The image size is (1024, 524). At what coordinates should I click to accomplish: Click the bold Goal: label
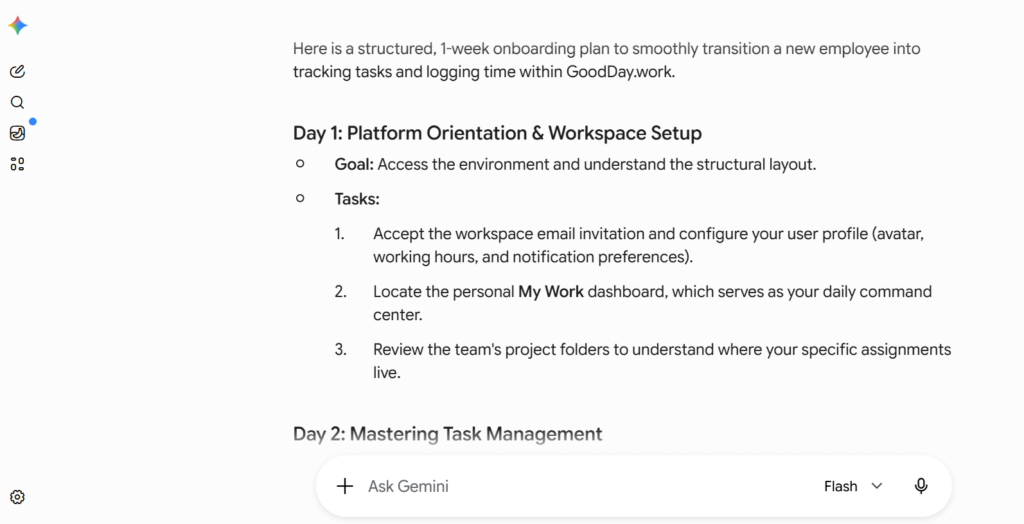pyautogui.click(x=354, y=164)
